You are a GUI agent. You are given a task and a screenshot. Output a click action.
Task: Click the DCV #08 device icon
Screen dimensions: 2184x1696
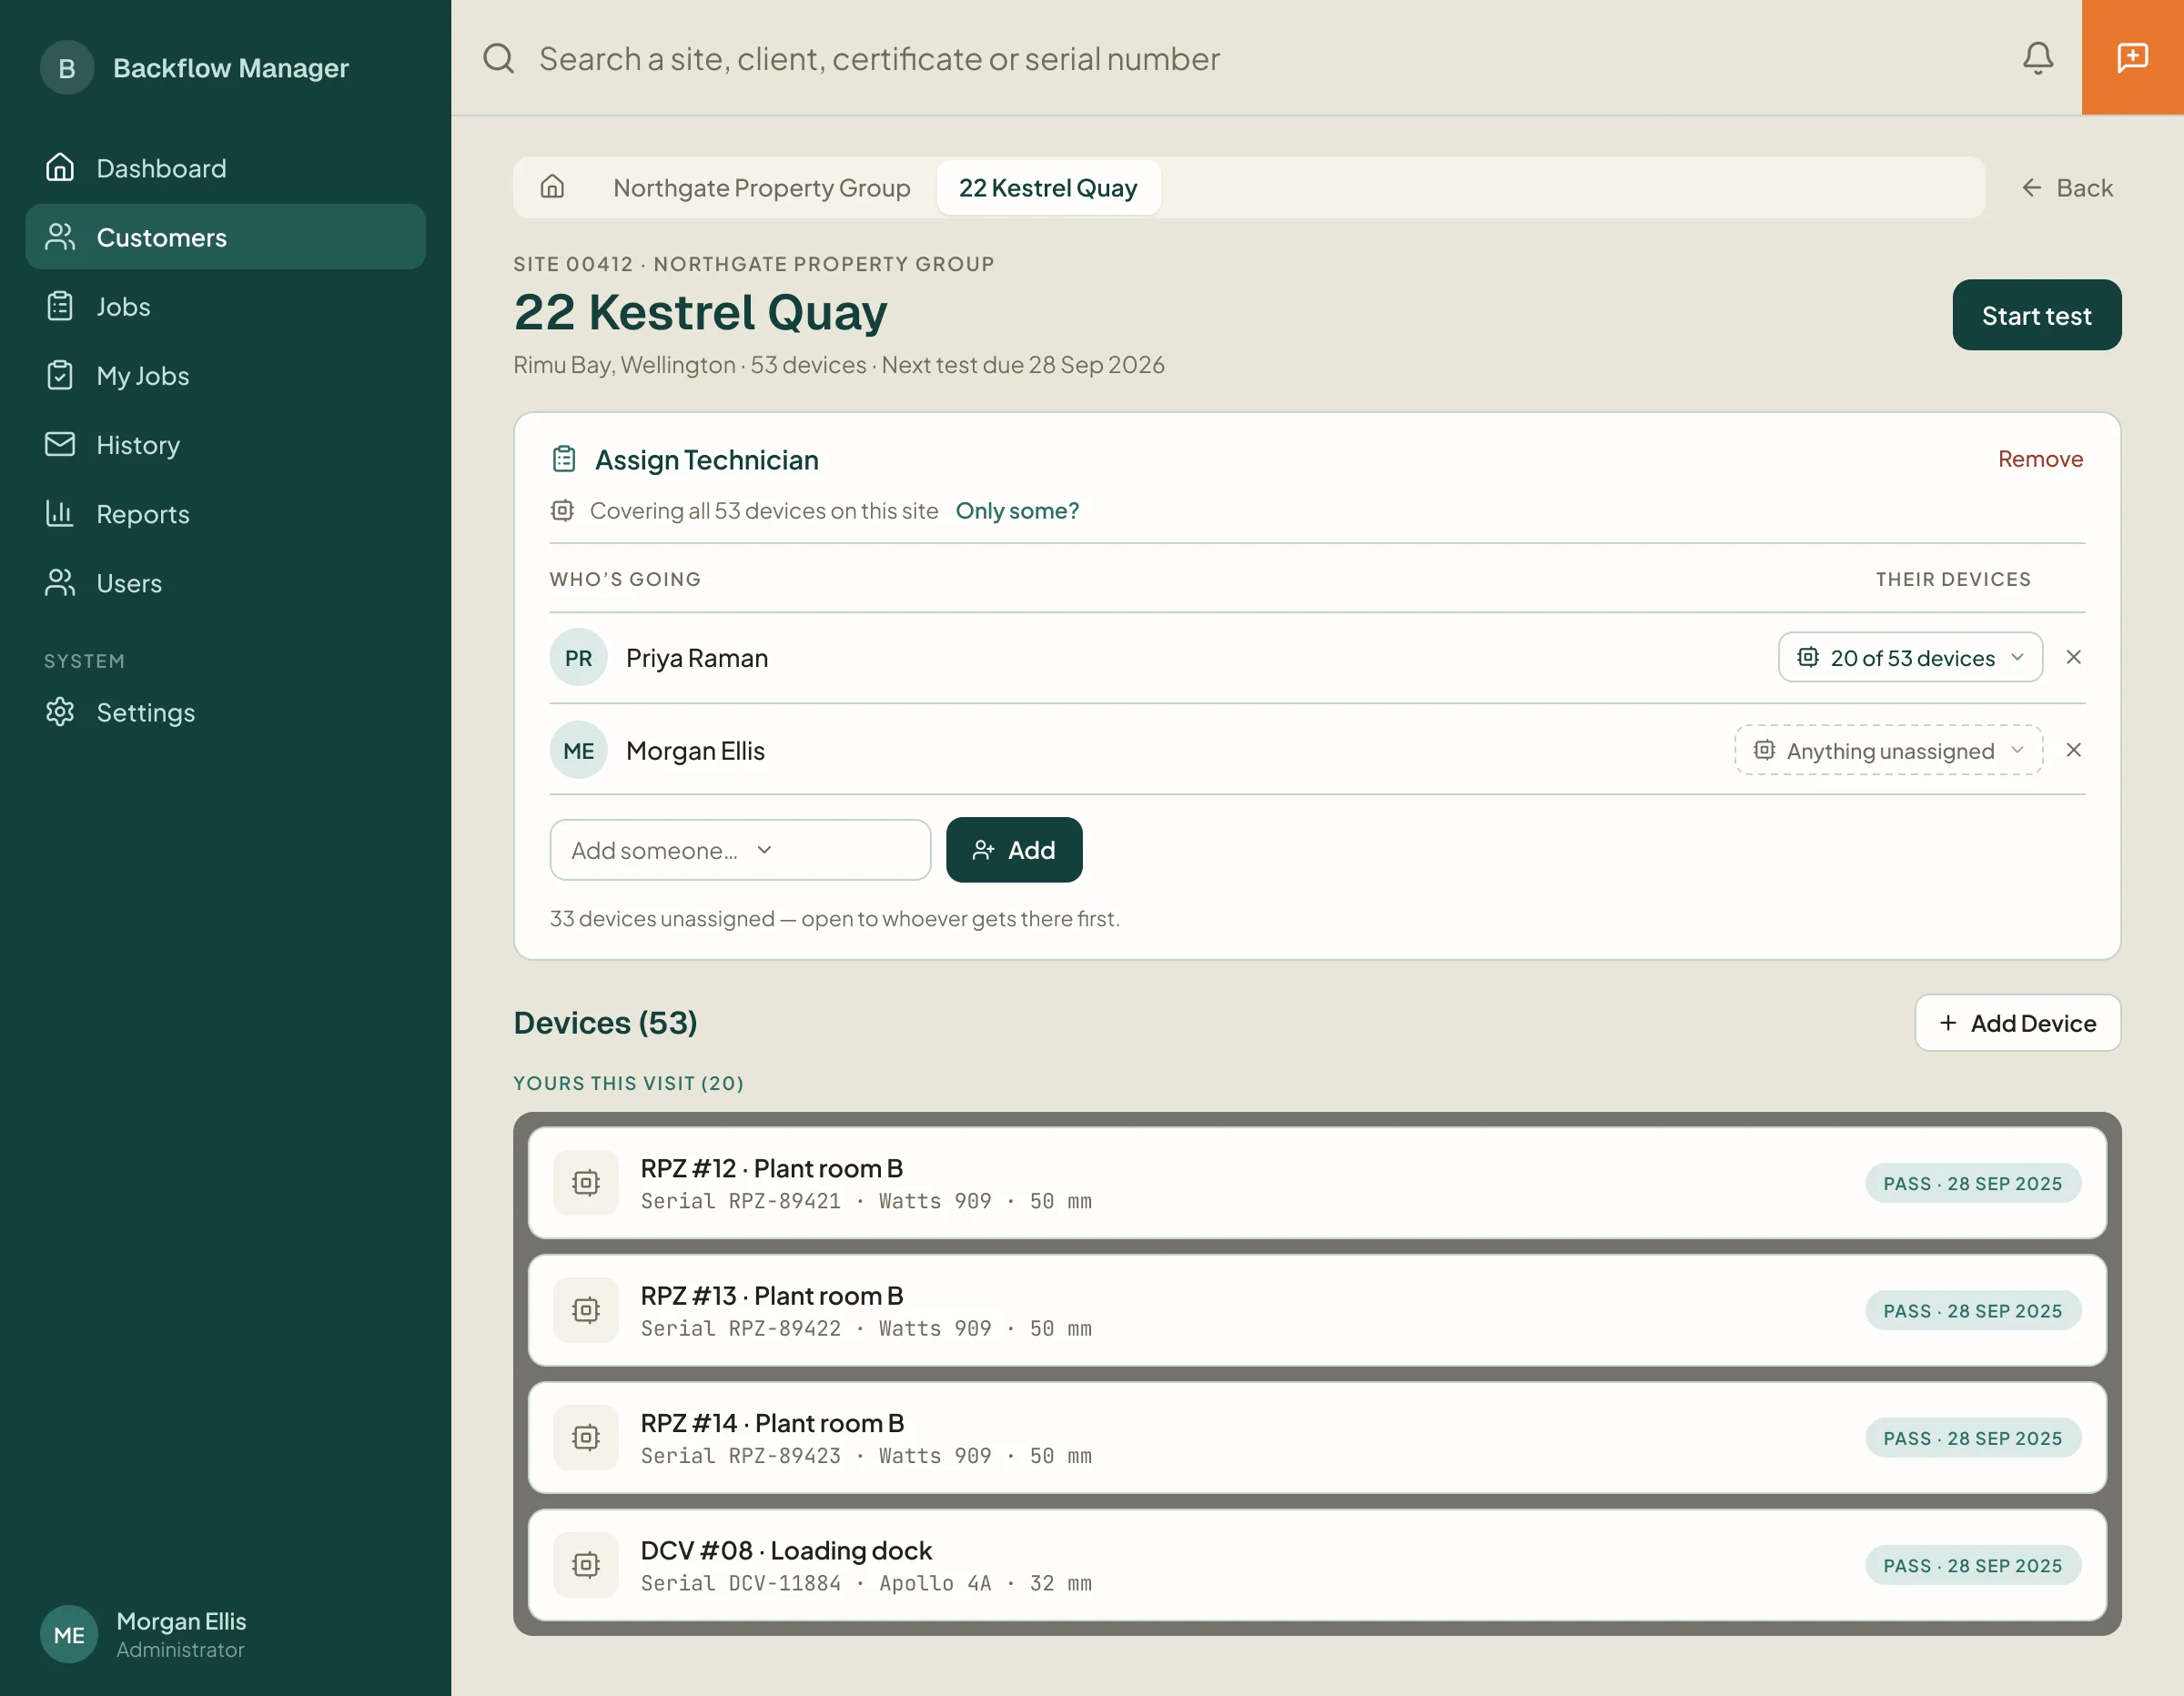586,1564
